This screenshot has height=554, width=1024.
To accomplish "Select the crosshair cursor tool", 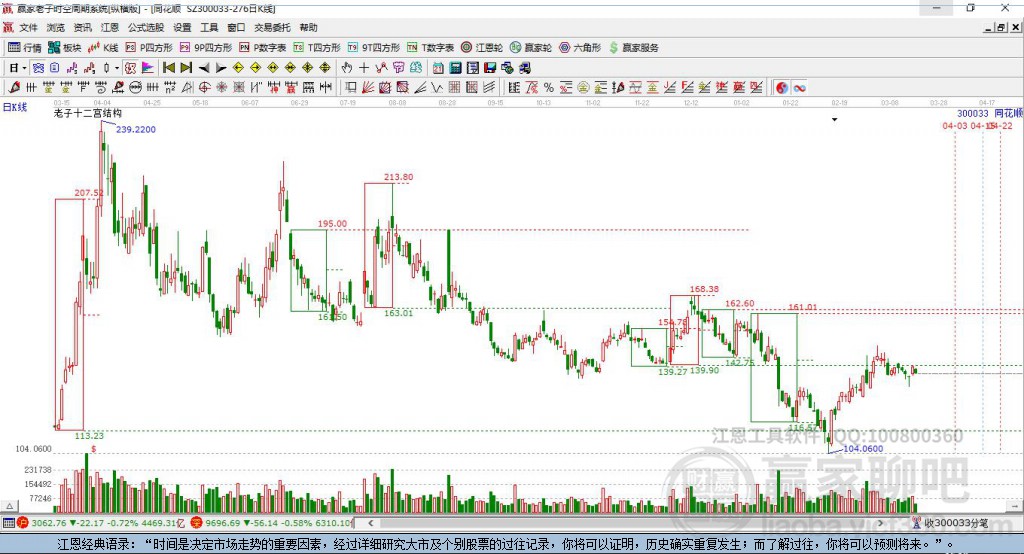I will (364, 68).
